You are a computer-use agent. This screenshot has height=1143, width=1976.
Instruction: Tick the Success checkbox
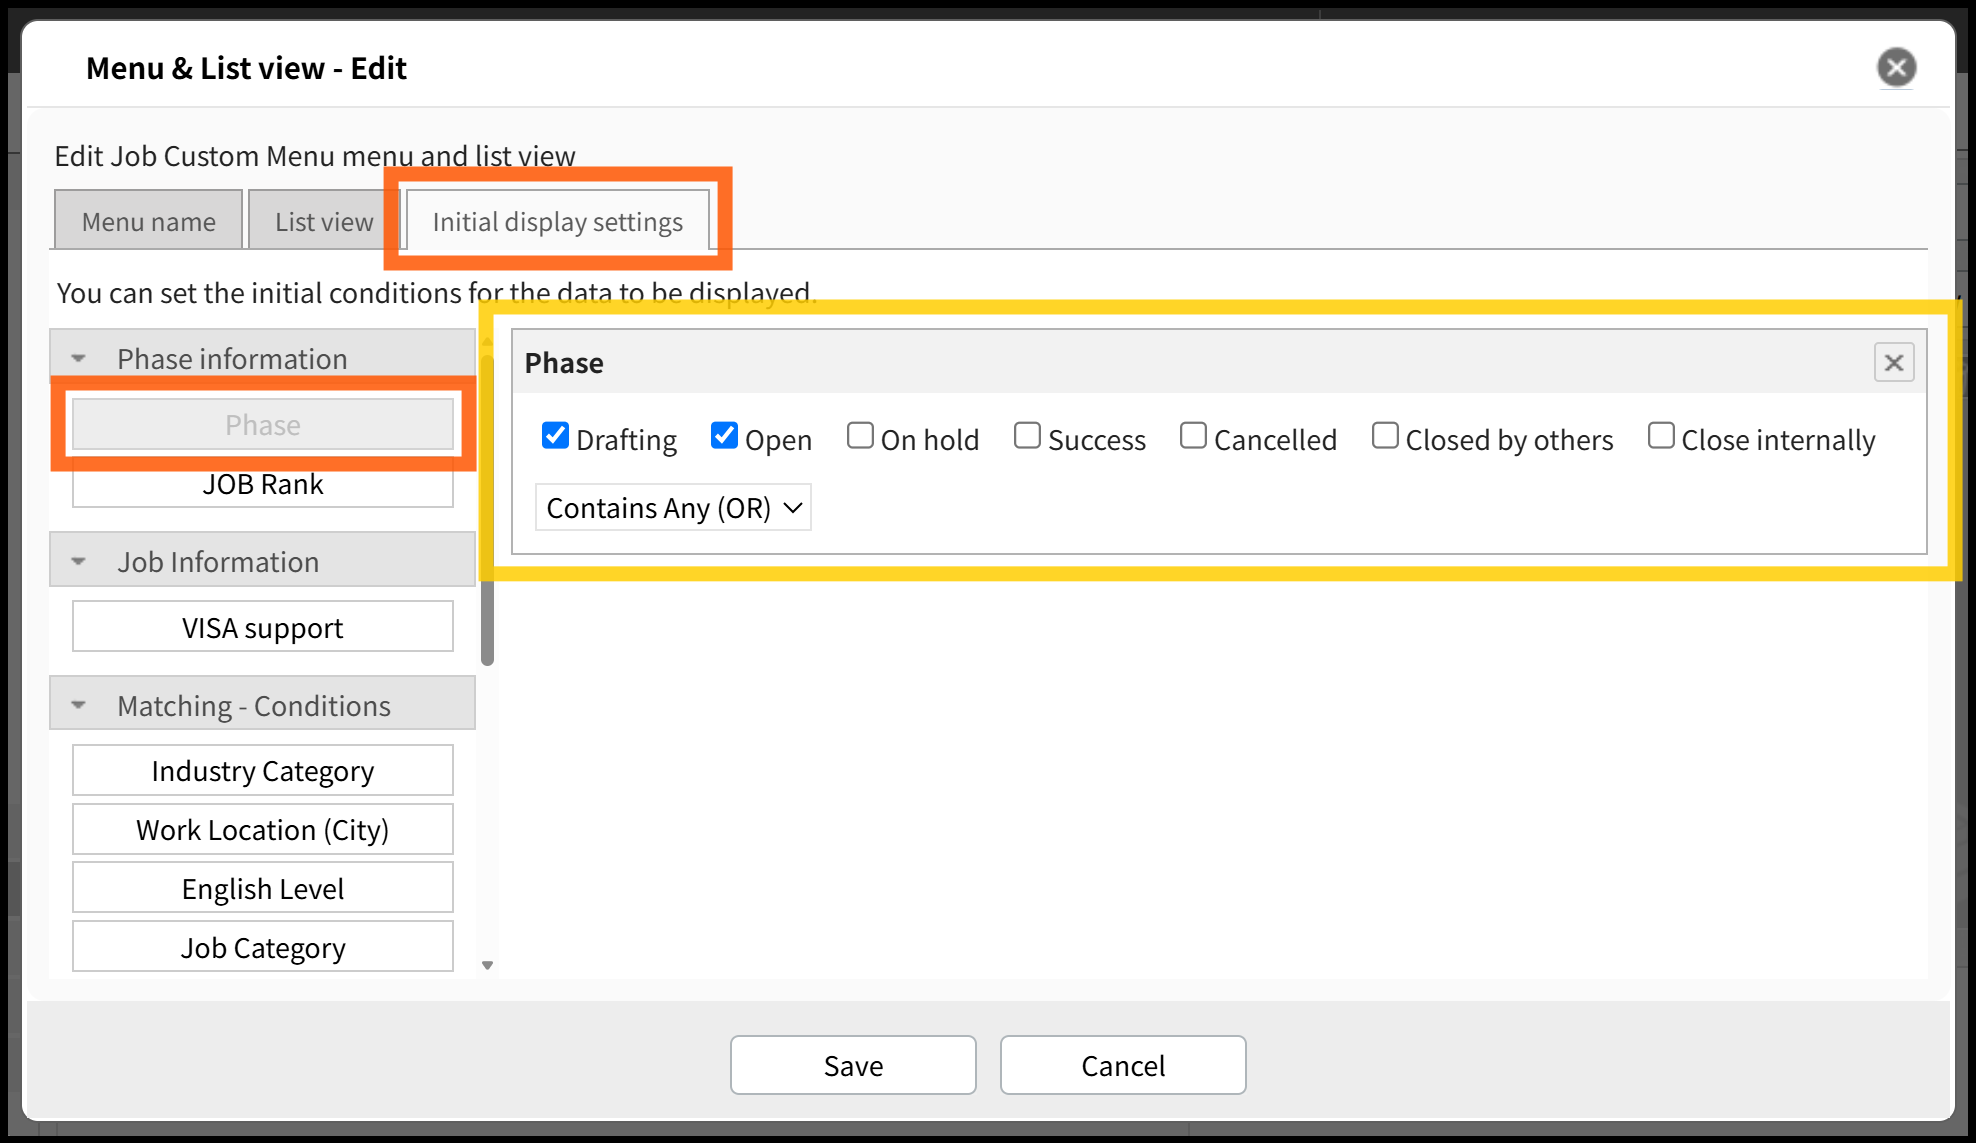[1027, 436]
